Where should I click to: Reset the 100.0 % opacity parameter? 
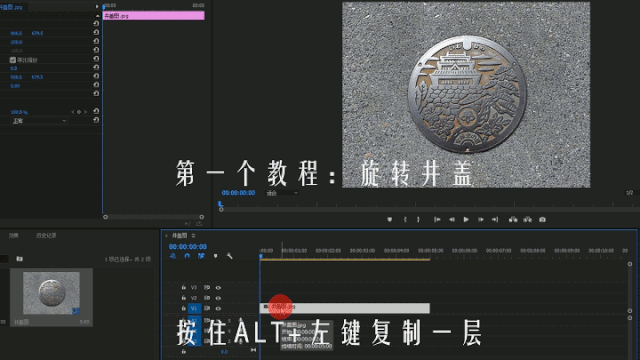pyautogui.click(x=96, y=111)
